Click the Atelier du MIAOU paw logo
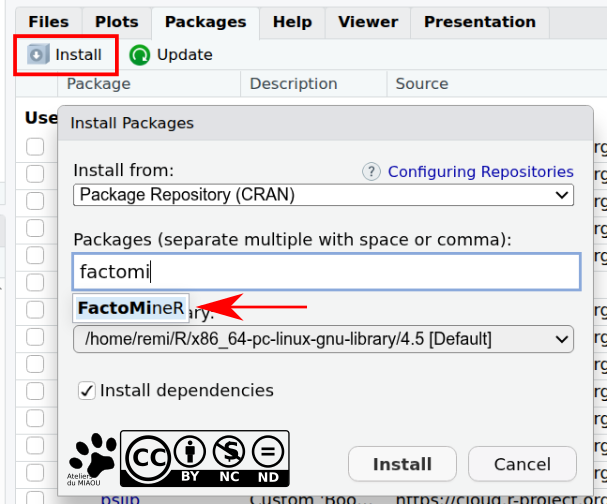This screenshot has width=607, height=504. 92,457
